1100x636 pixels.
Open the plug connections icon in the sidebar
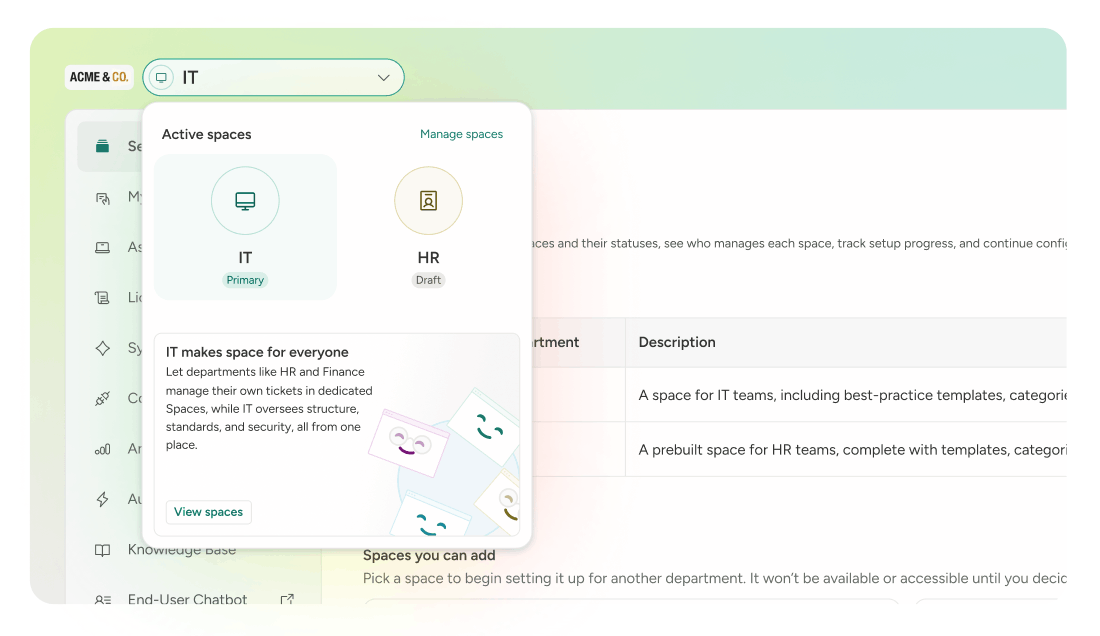[x=102, y=399]
